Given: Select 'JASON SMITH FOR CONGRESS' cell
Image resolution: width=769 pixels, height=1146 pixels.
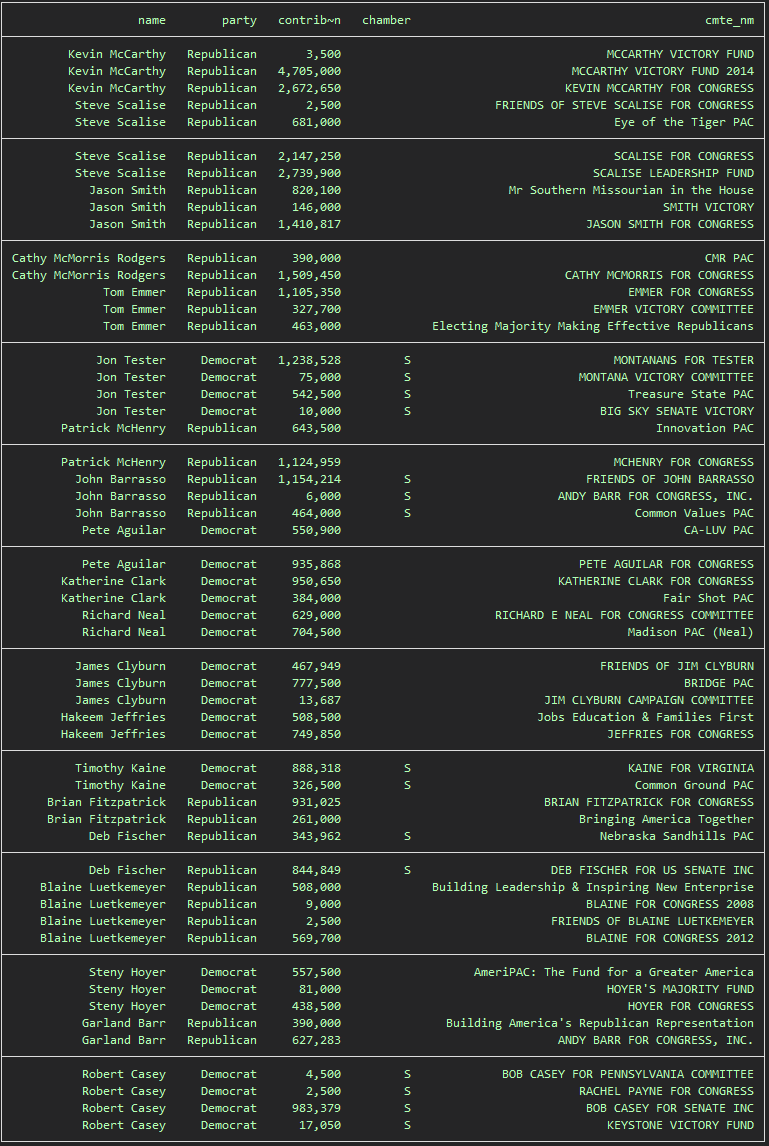Looking at the screenshot, I should pos(670,224).
